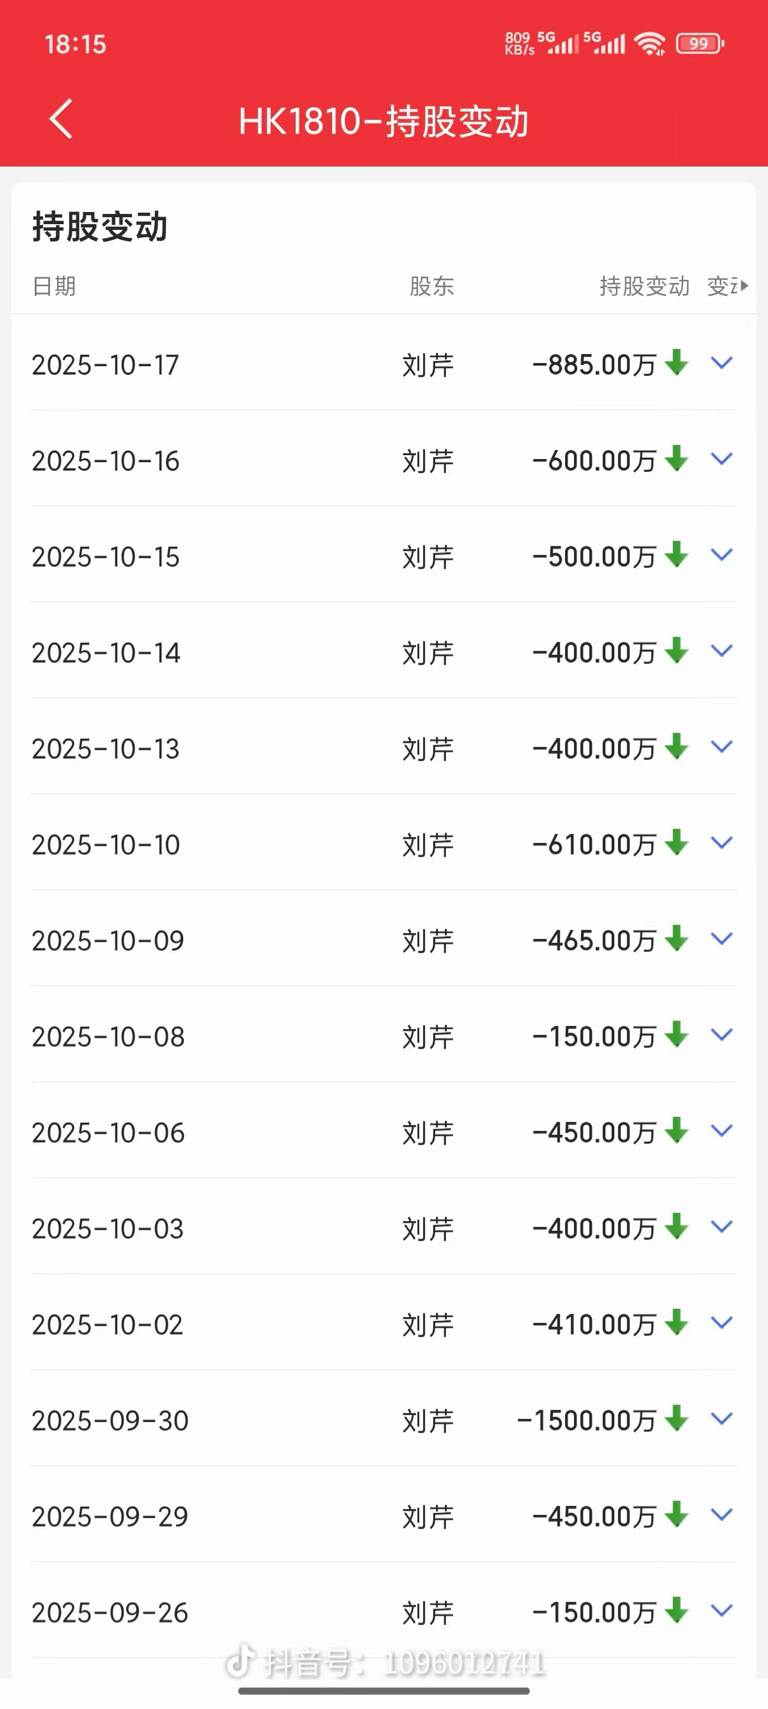Viewport: 768px width, 1709px height.
Task: Expand the 2025-09-30 row chevron
Action: pos(721,1419)
